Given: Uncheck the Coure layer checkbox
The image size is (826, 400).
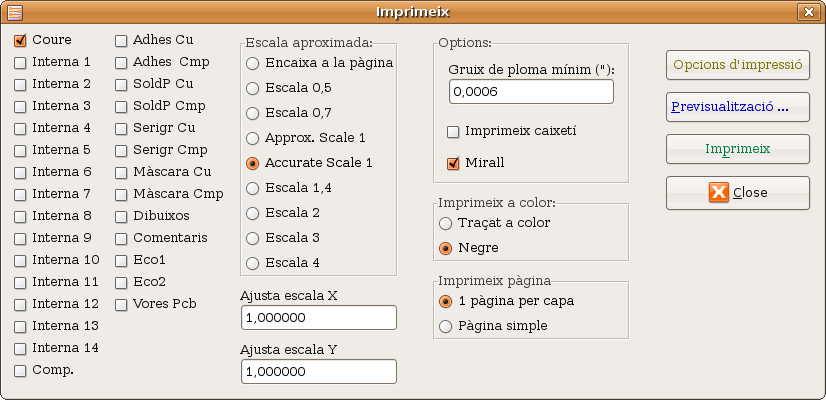Looking at the screenshot, I should [x=20, y=41].
